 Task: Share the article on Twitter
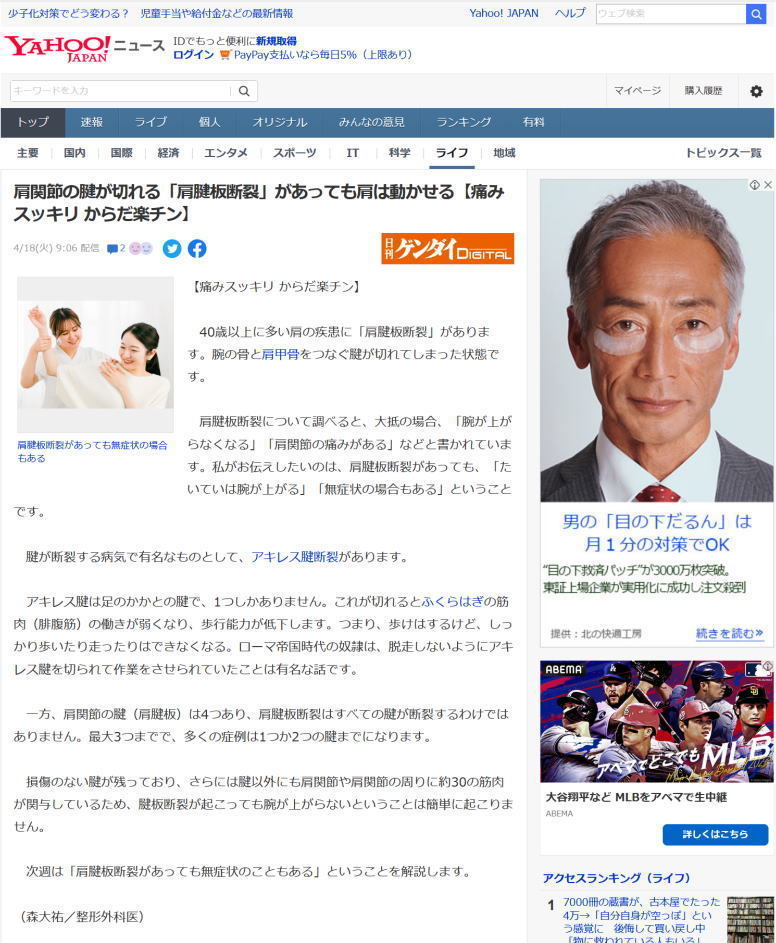click(172, 249)
